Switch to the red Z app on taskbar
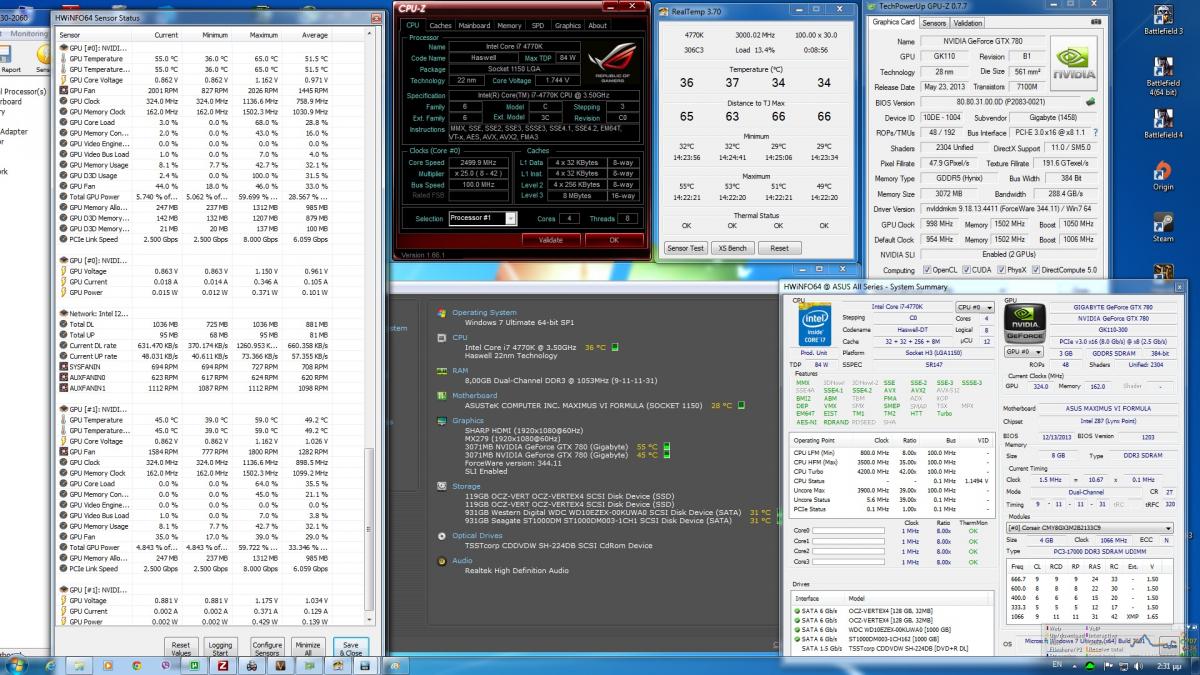 tap(222, 665)
